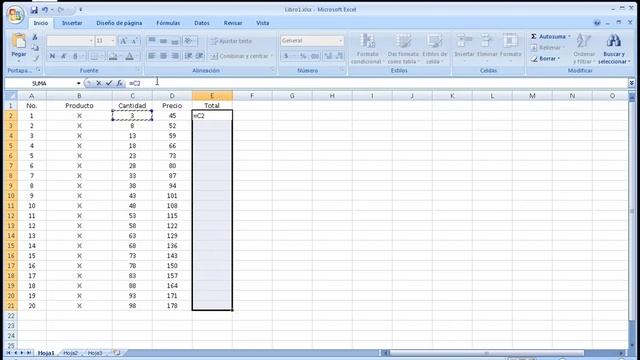Click the Insertar cells button
This screenshot has height=360, width=640.
click(464, 48)
